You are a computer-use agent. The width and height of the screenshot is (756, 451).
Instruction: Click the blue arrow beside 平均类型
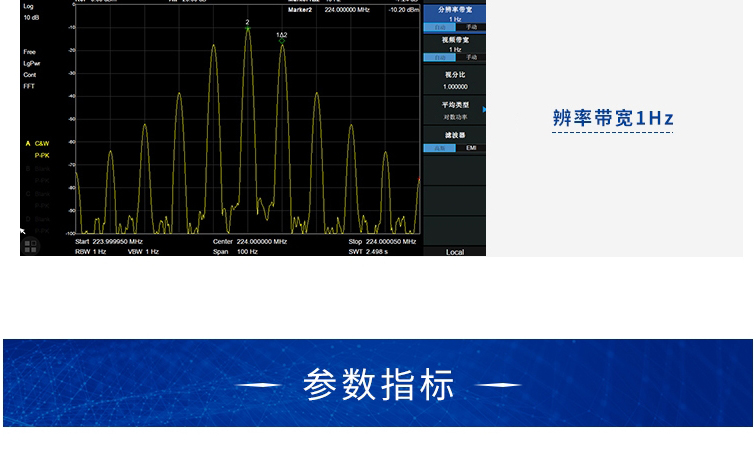point(484,110)
